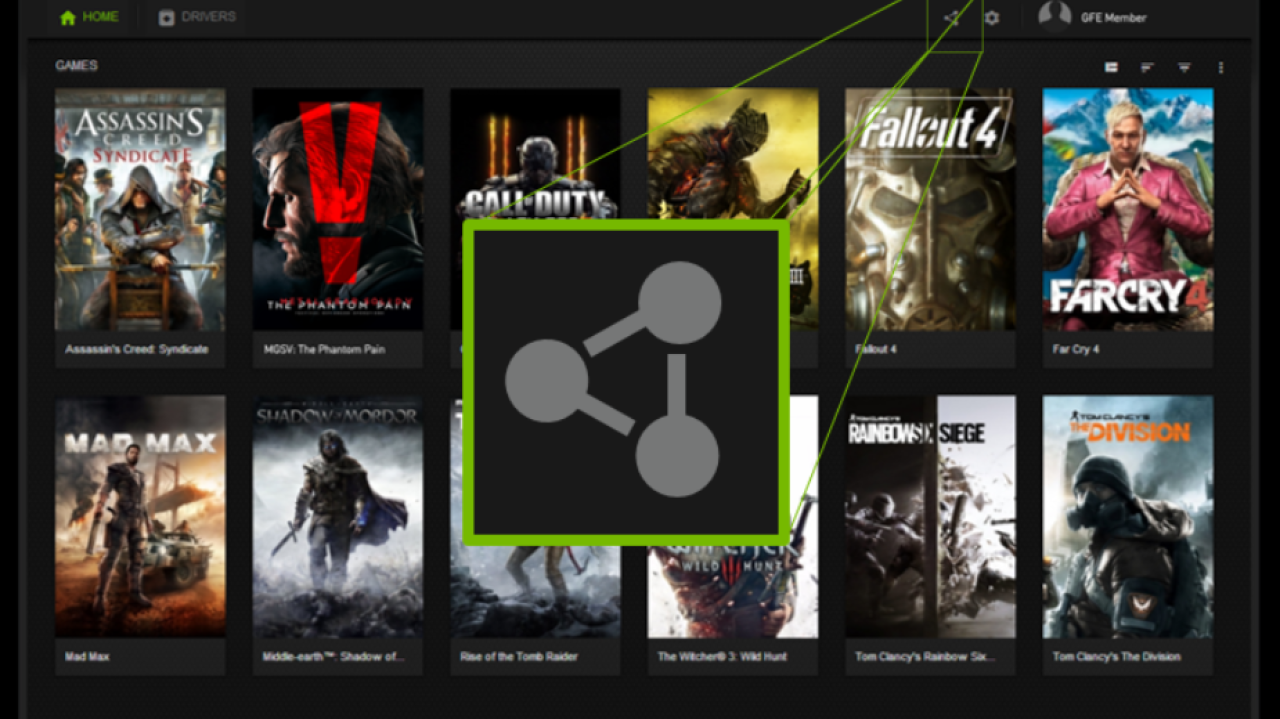Image resolution: width=1280 pixels, height=719 pixels.
Task: Select the Far Cry 4 cover art
Action: click(1128, 210)
